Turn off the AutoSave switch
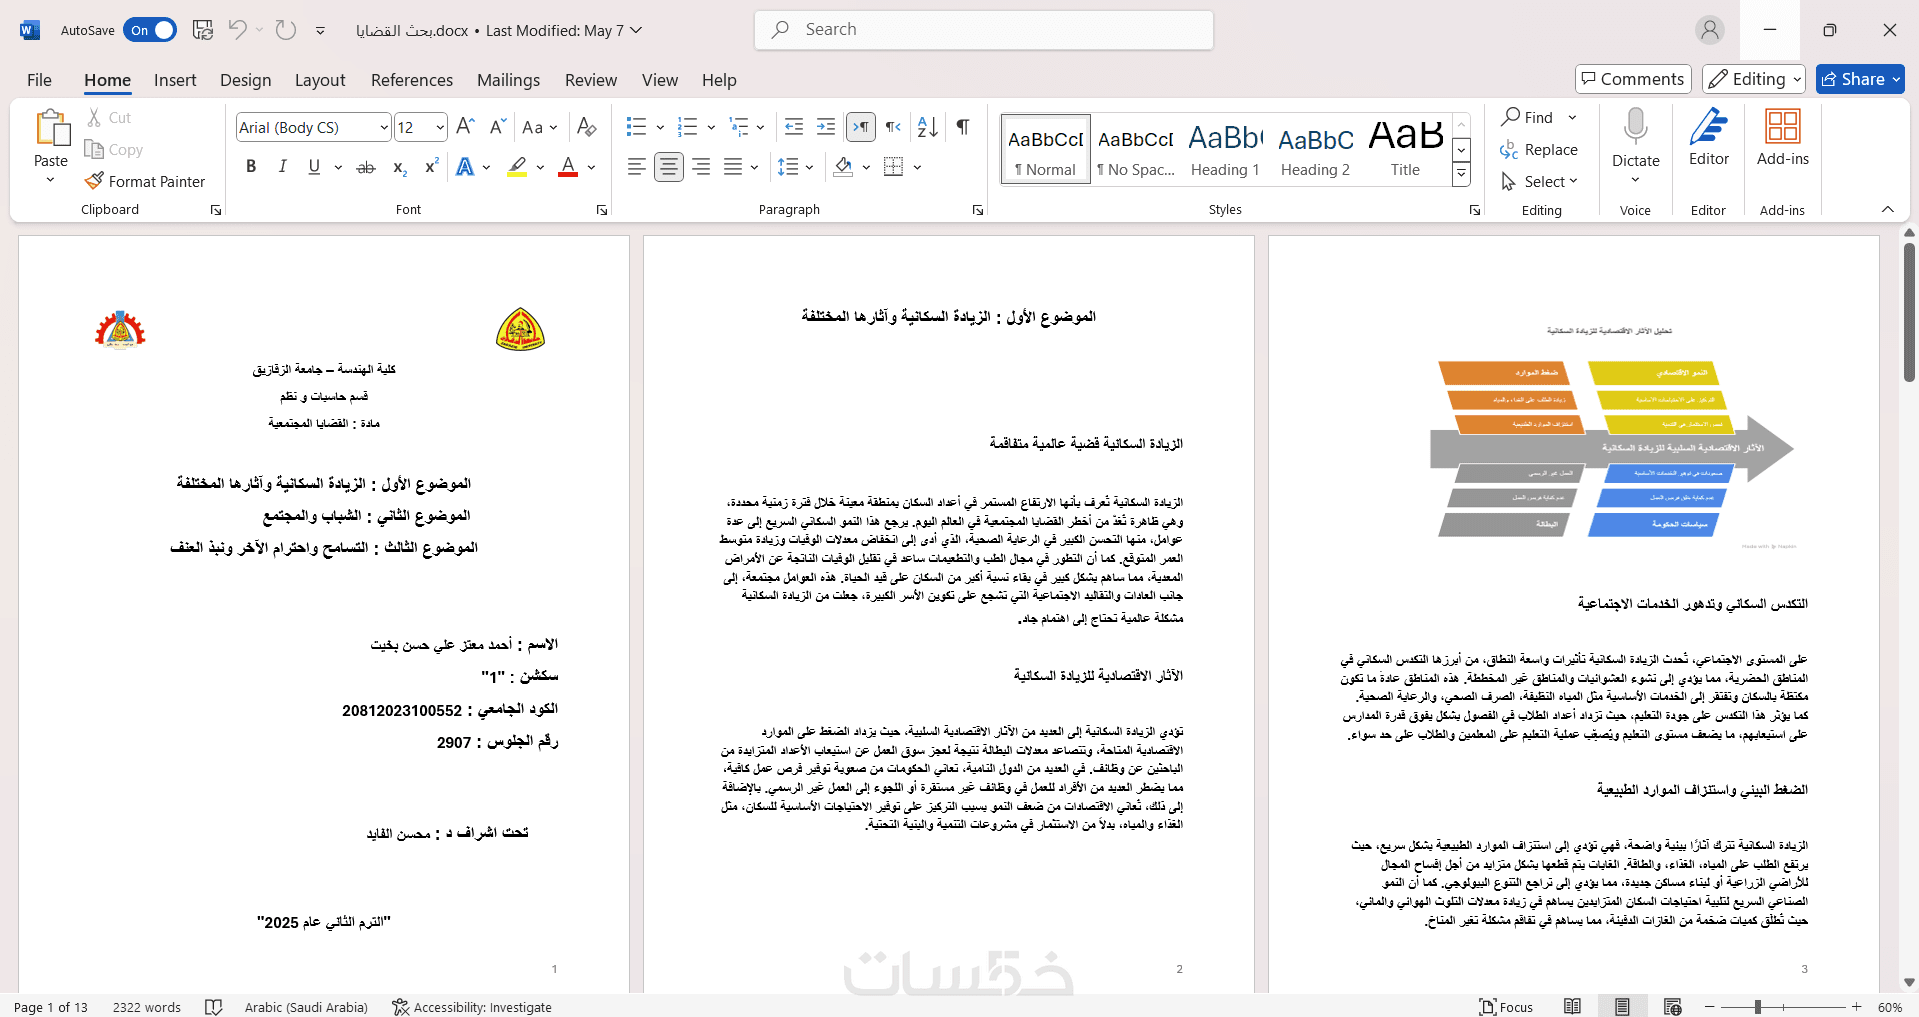Viewport: 1919px width, 1017px height. point(150,30)
